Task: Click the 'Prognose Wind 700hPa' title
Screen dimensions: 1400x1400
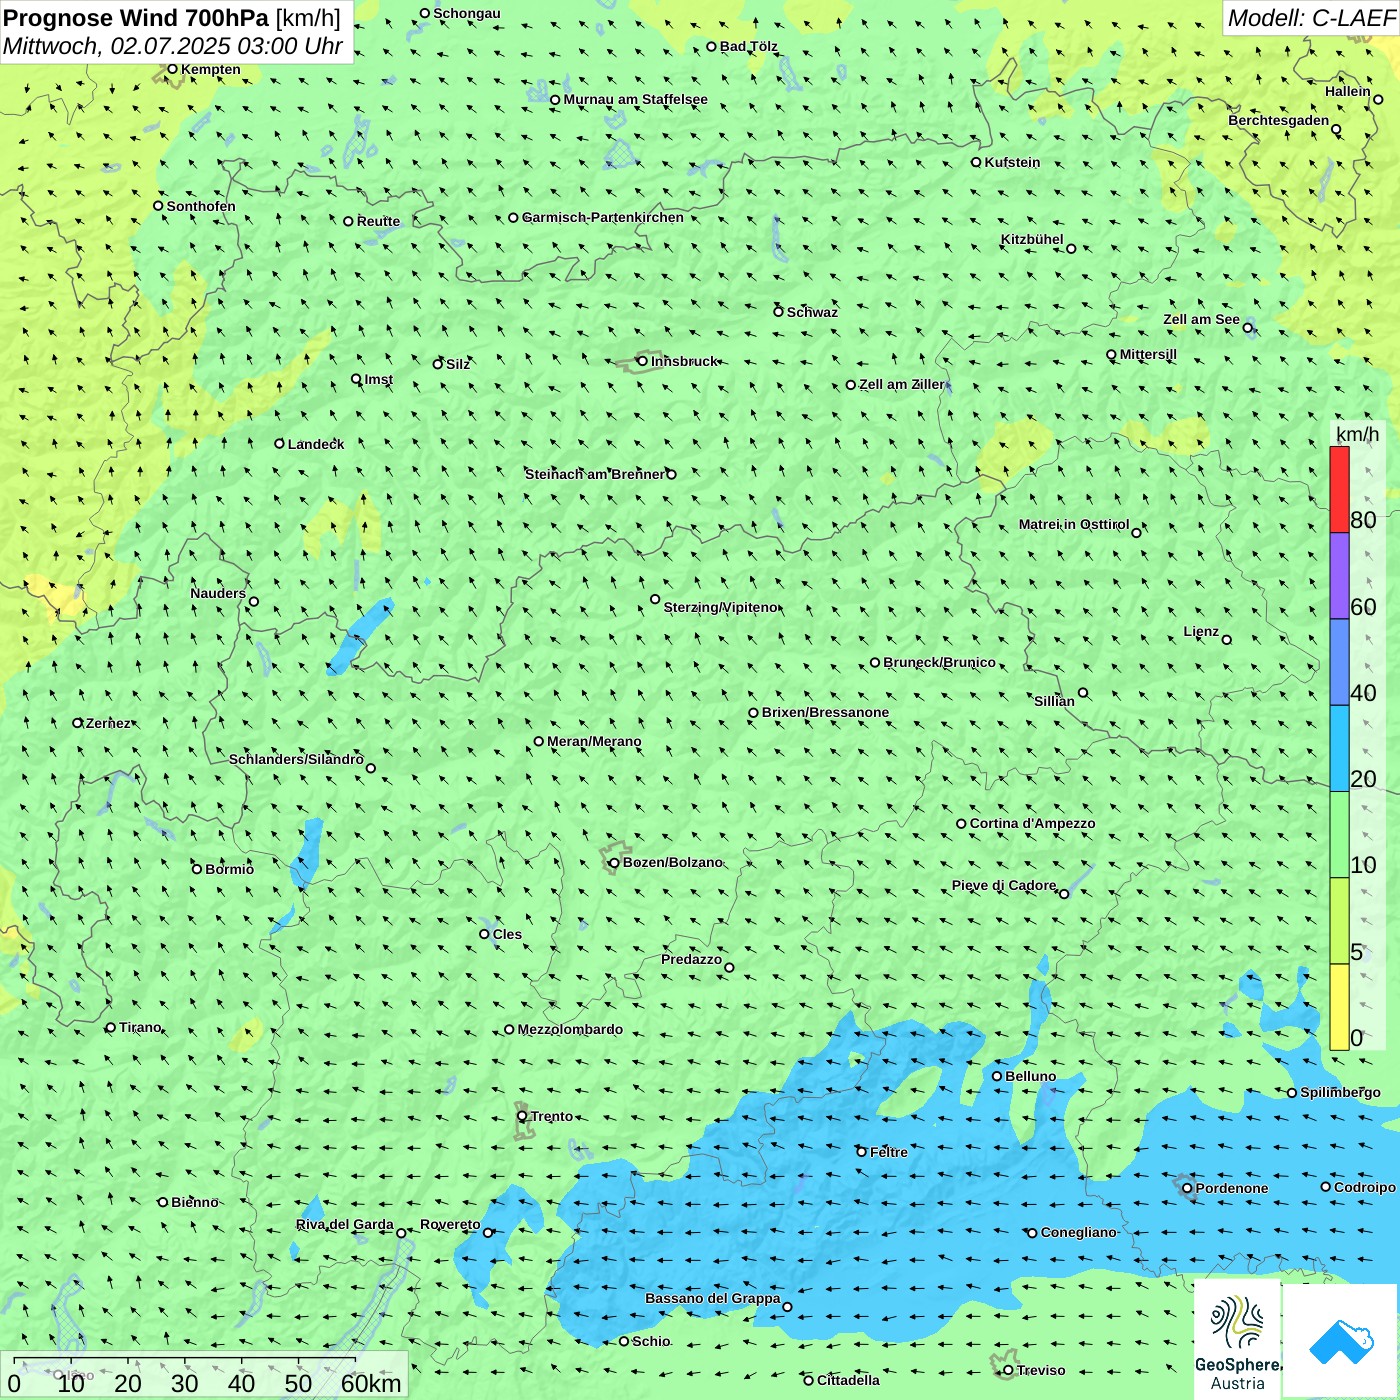Action: click(136, 18)
